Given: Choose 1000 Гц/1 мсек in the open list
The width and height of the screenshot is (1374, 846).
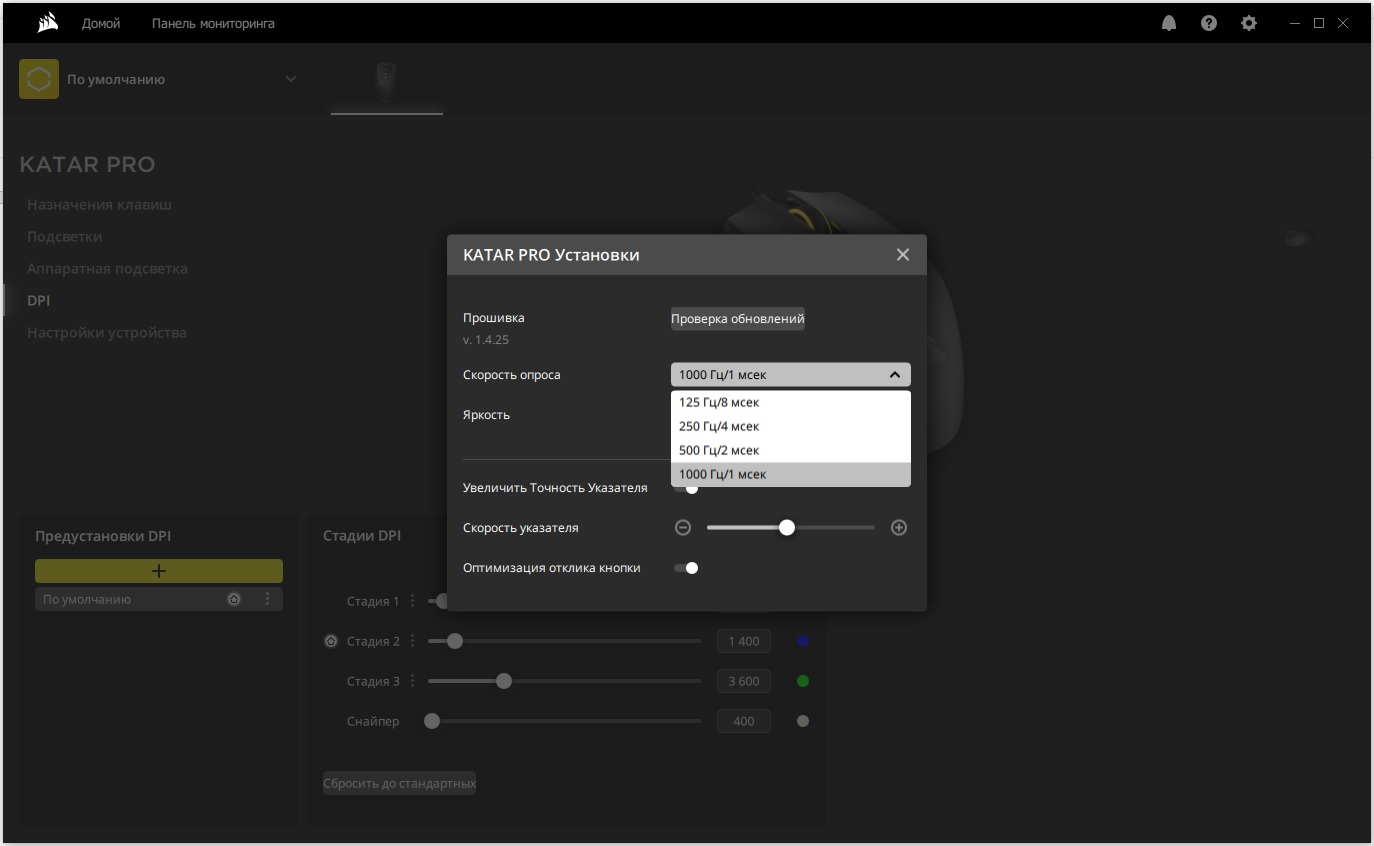Looking at the screenshot, I should (x=791, y=475).
